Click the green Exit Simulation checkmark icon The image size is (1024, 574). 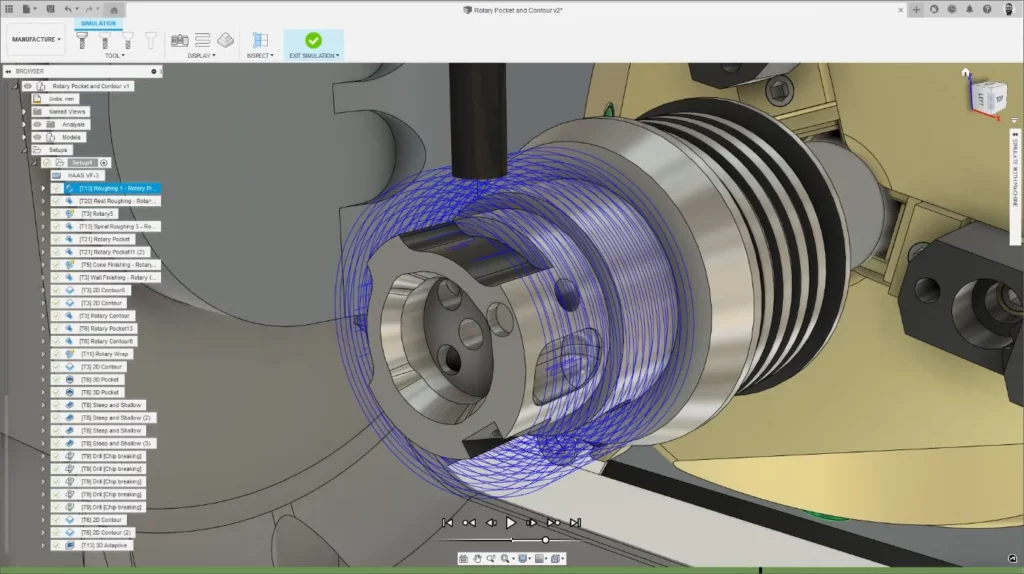(313, 40)
